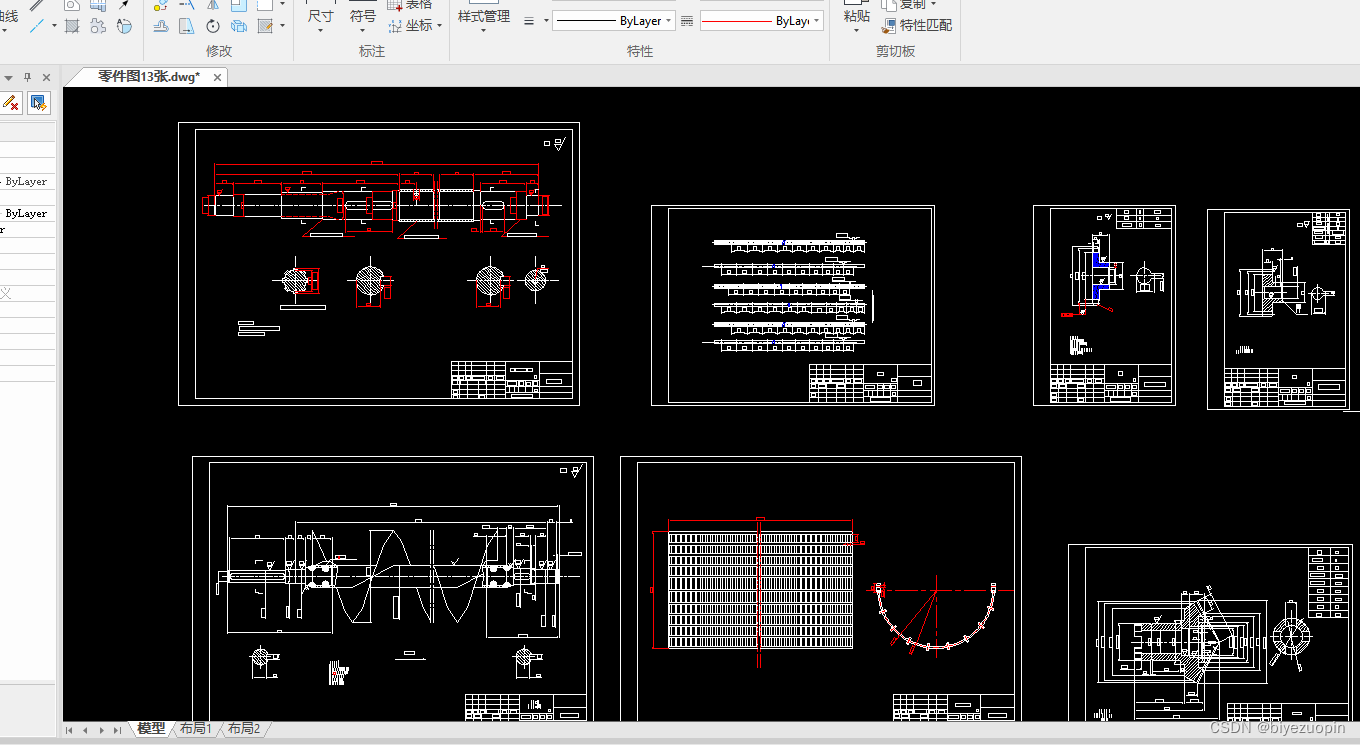Select the rack strips drawing sheet
This screenshot has height=745, width=1360.
point(793,305)
